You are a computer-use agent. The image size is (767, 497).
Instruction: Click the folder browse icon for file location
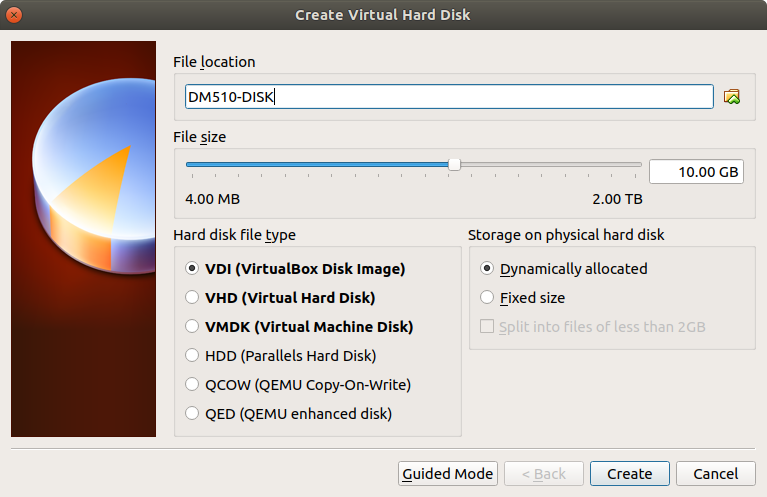(732, 97)
